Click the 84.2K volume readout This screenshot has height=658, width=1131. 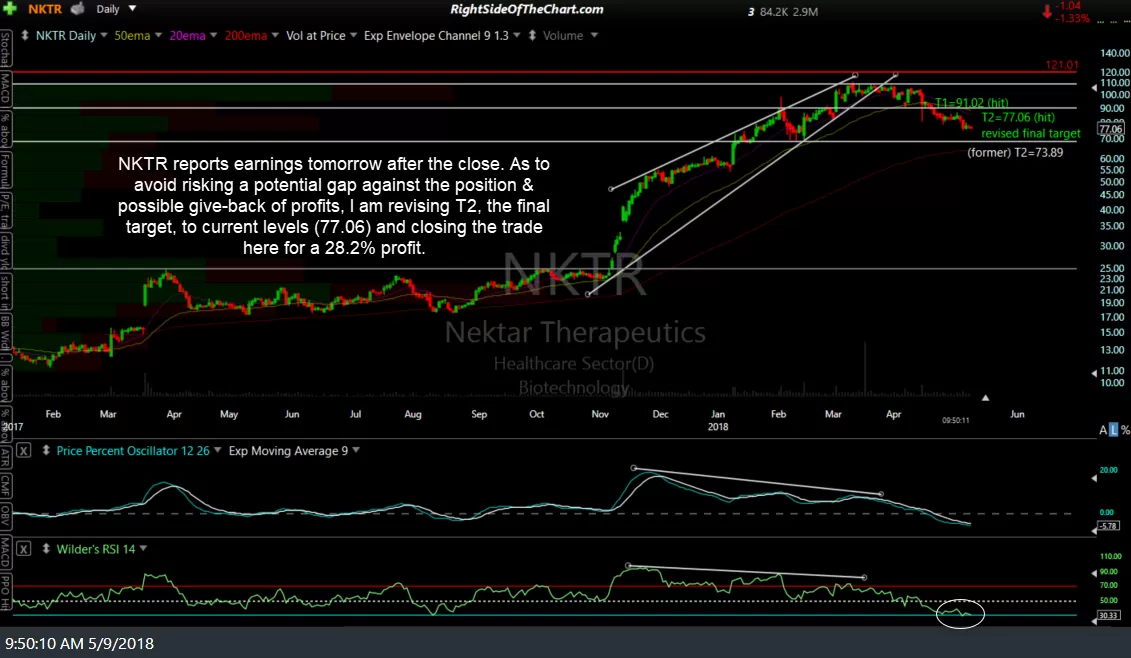(773, 12)
